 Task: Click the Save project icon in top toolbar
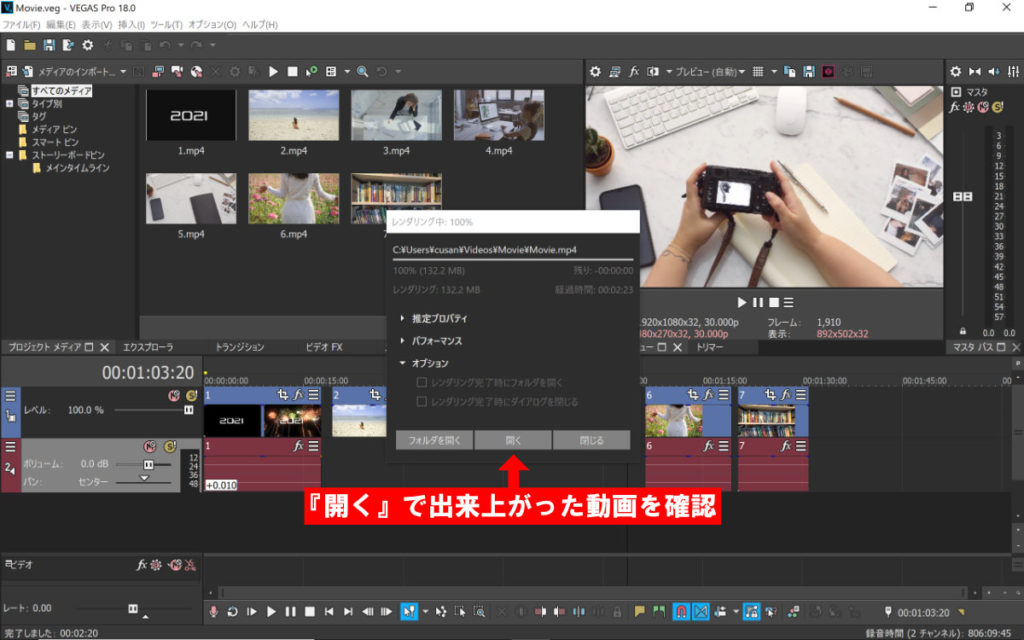[49, 45]
